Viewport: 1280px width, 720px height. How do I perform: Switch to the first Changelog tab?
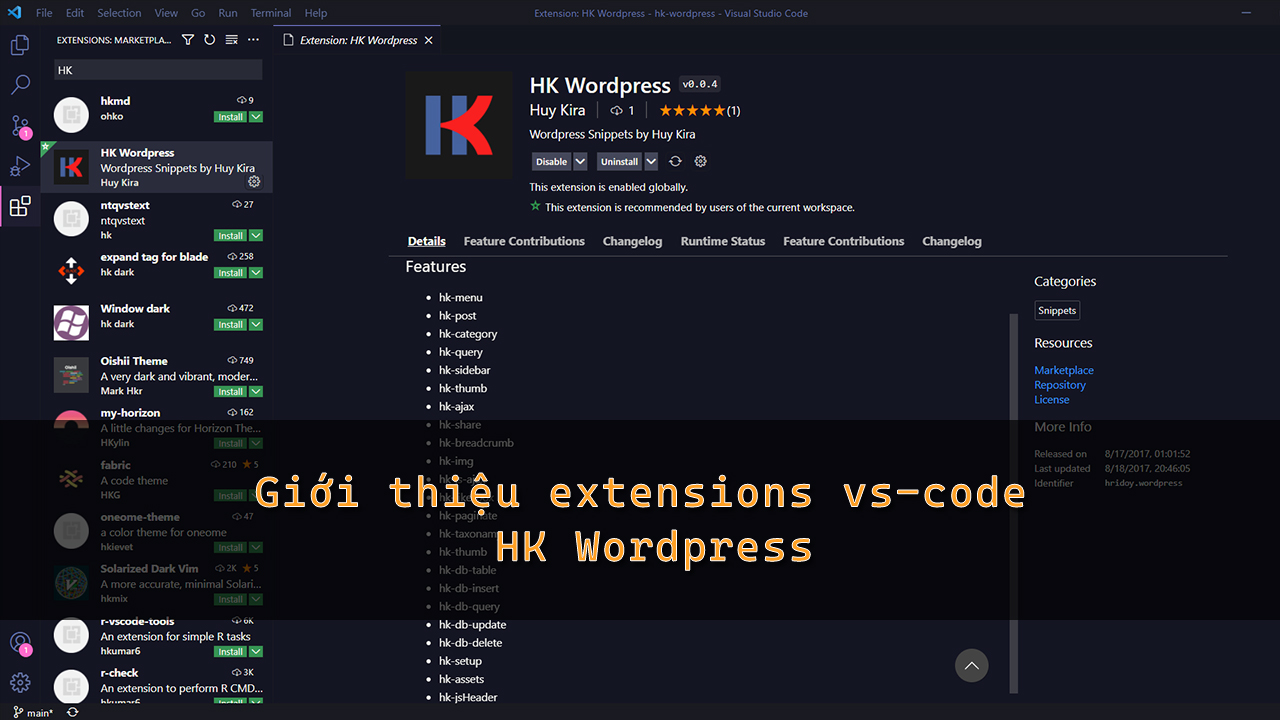click(x=632, y=241)
